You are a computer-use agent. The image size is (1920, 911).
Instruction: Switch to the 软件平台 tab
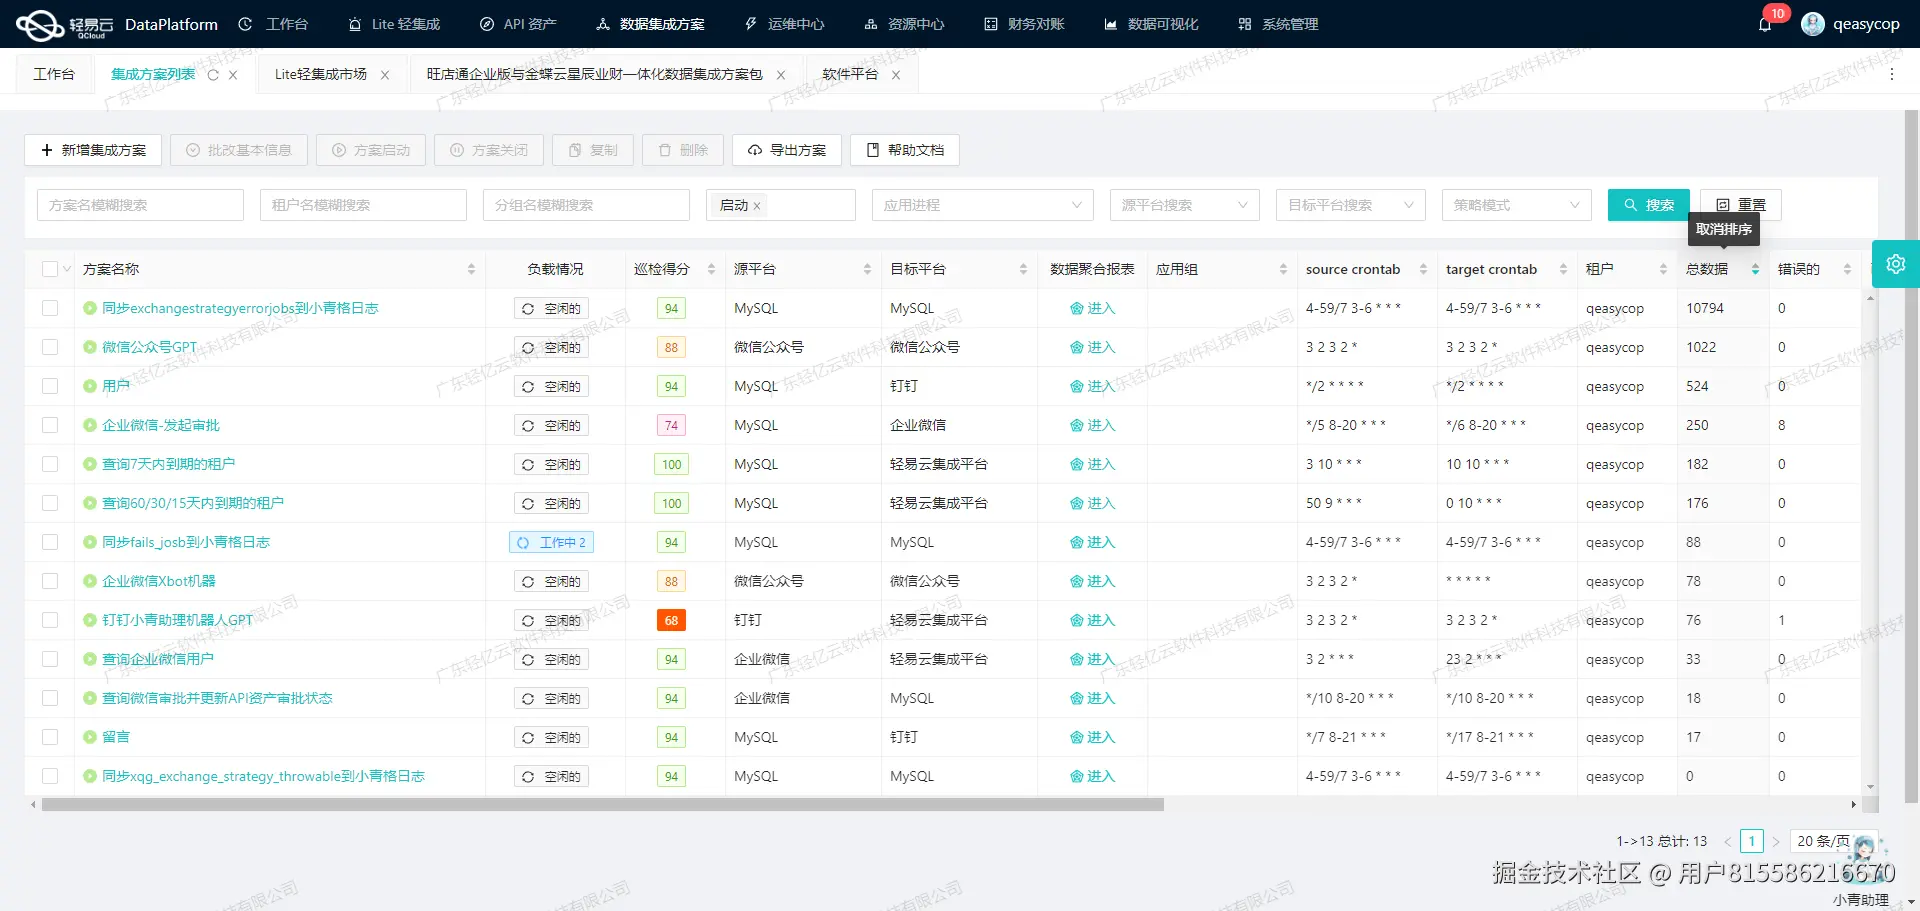coord(850,73)
